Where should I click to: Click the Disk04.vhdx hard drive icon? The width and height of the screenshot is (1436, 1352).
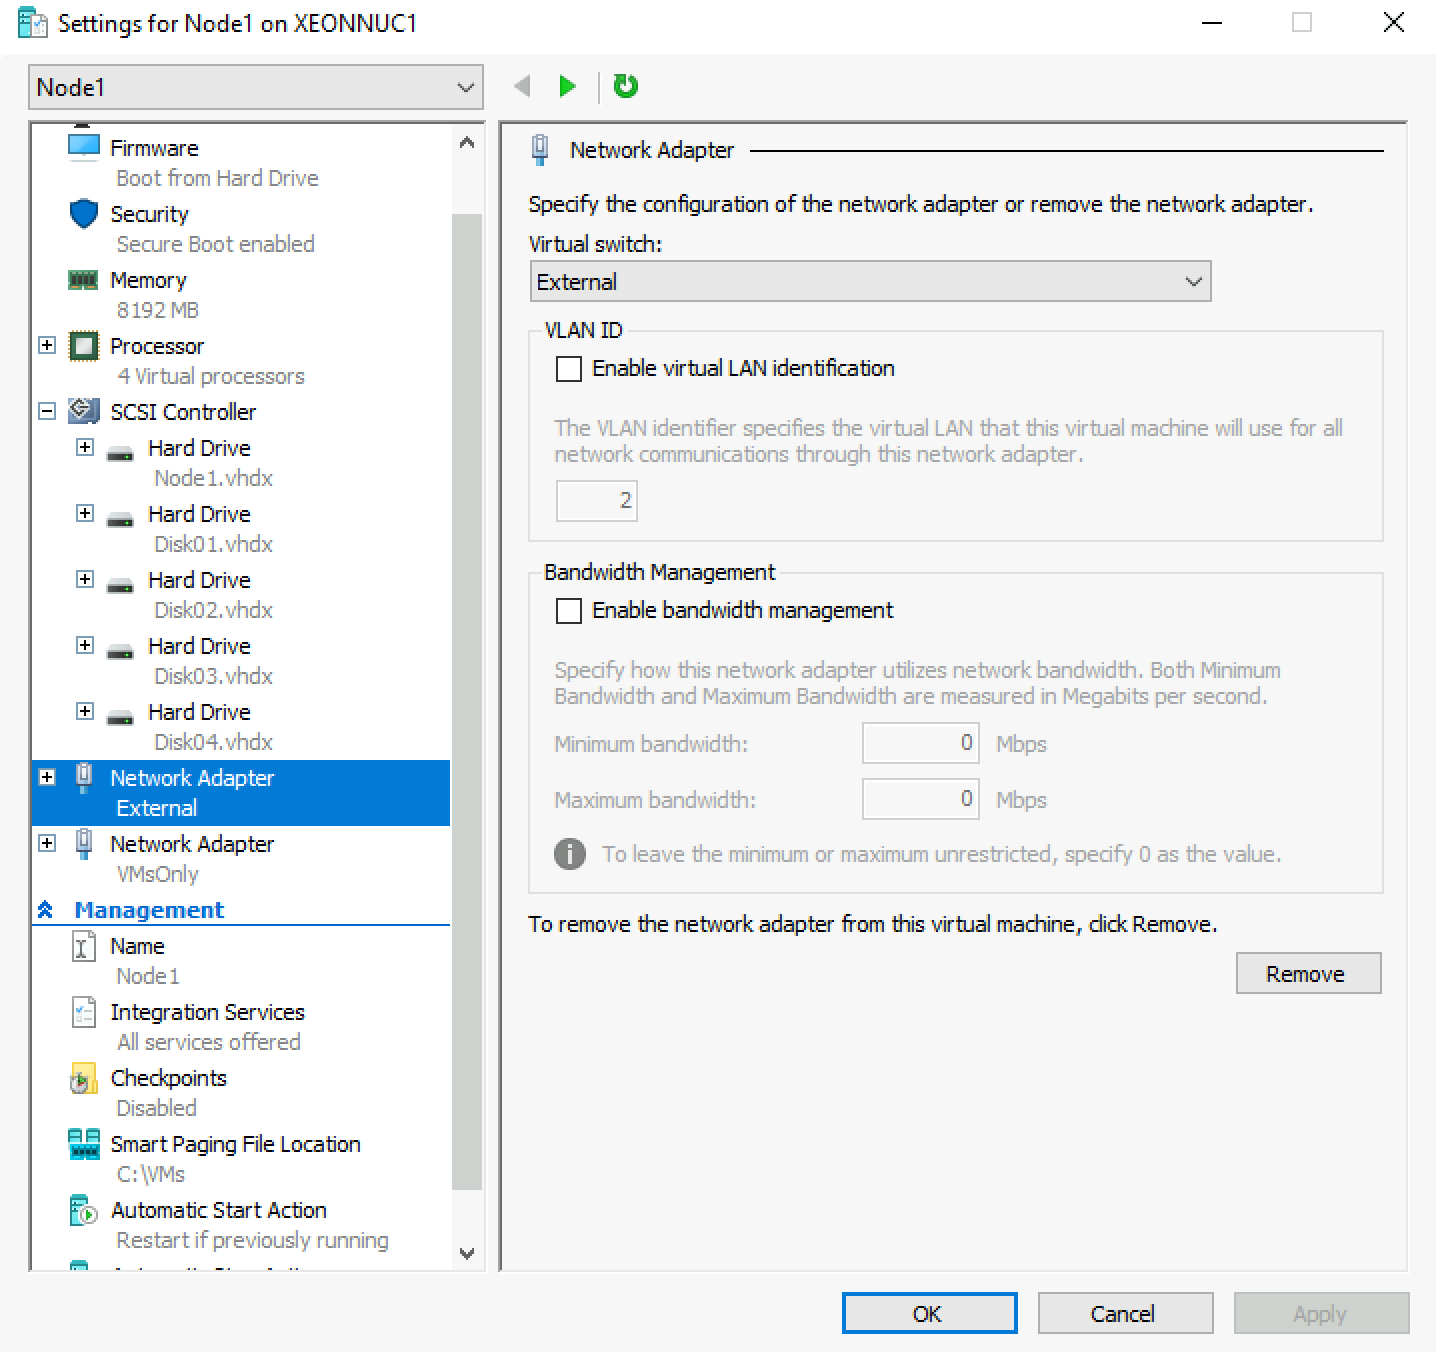(x=121, y=717)
